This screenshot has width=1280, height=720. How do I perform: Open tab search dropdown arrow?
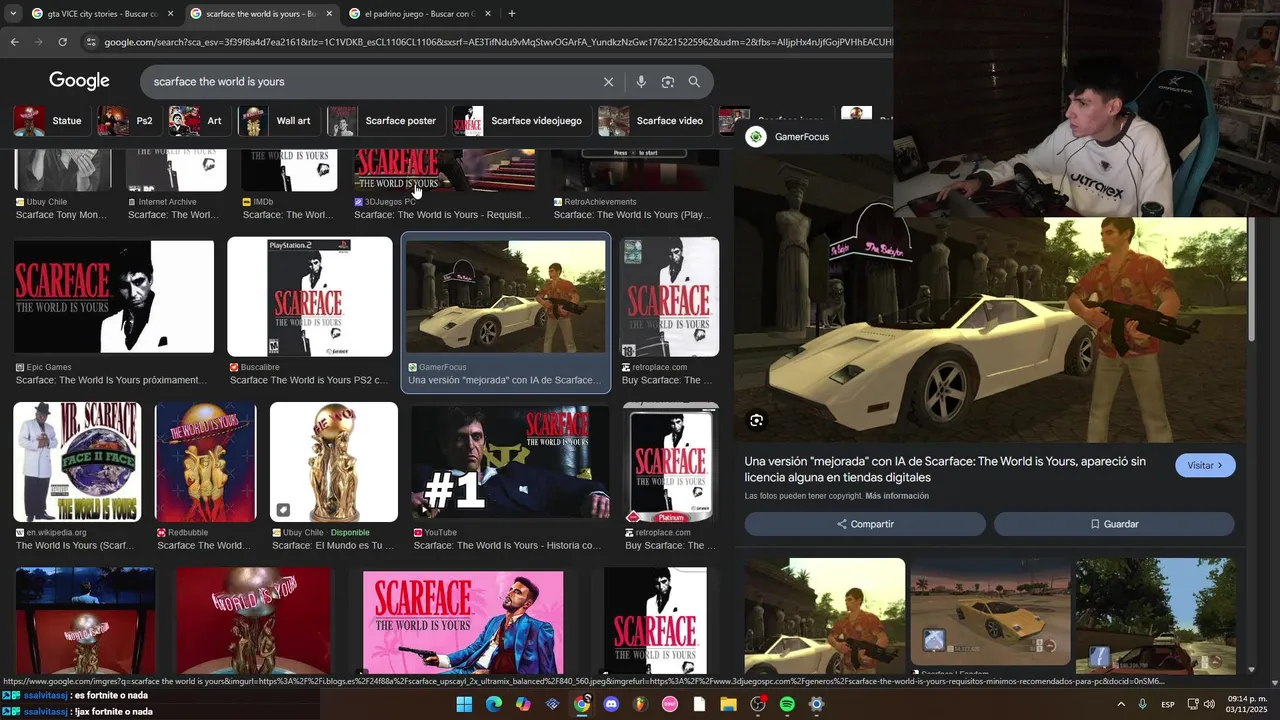point(13,14)
